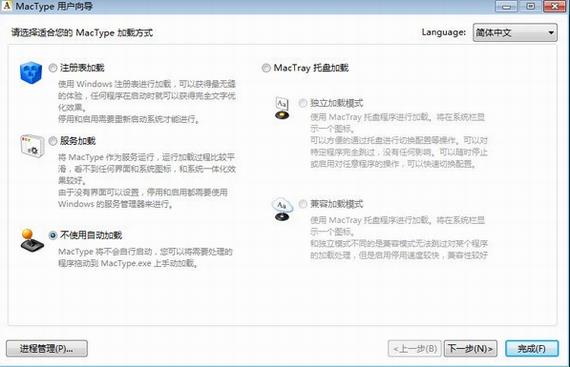Open the Language dropdown 简体中文

pos(515,33)
